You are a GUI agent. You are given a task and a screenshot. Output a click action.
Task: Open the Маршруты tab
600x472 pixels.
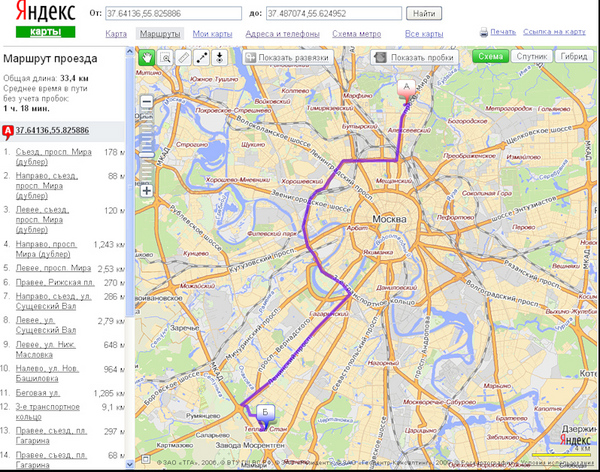click(x=160, y=34)
